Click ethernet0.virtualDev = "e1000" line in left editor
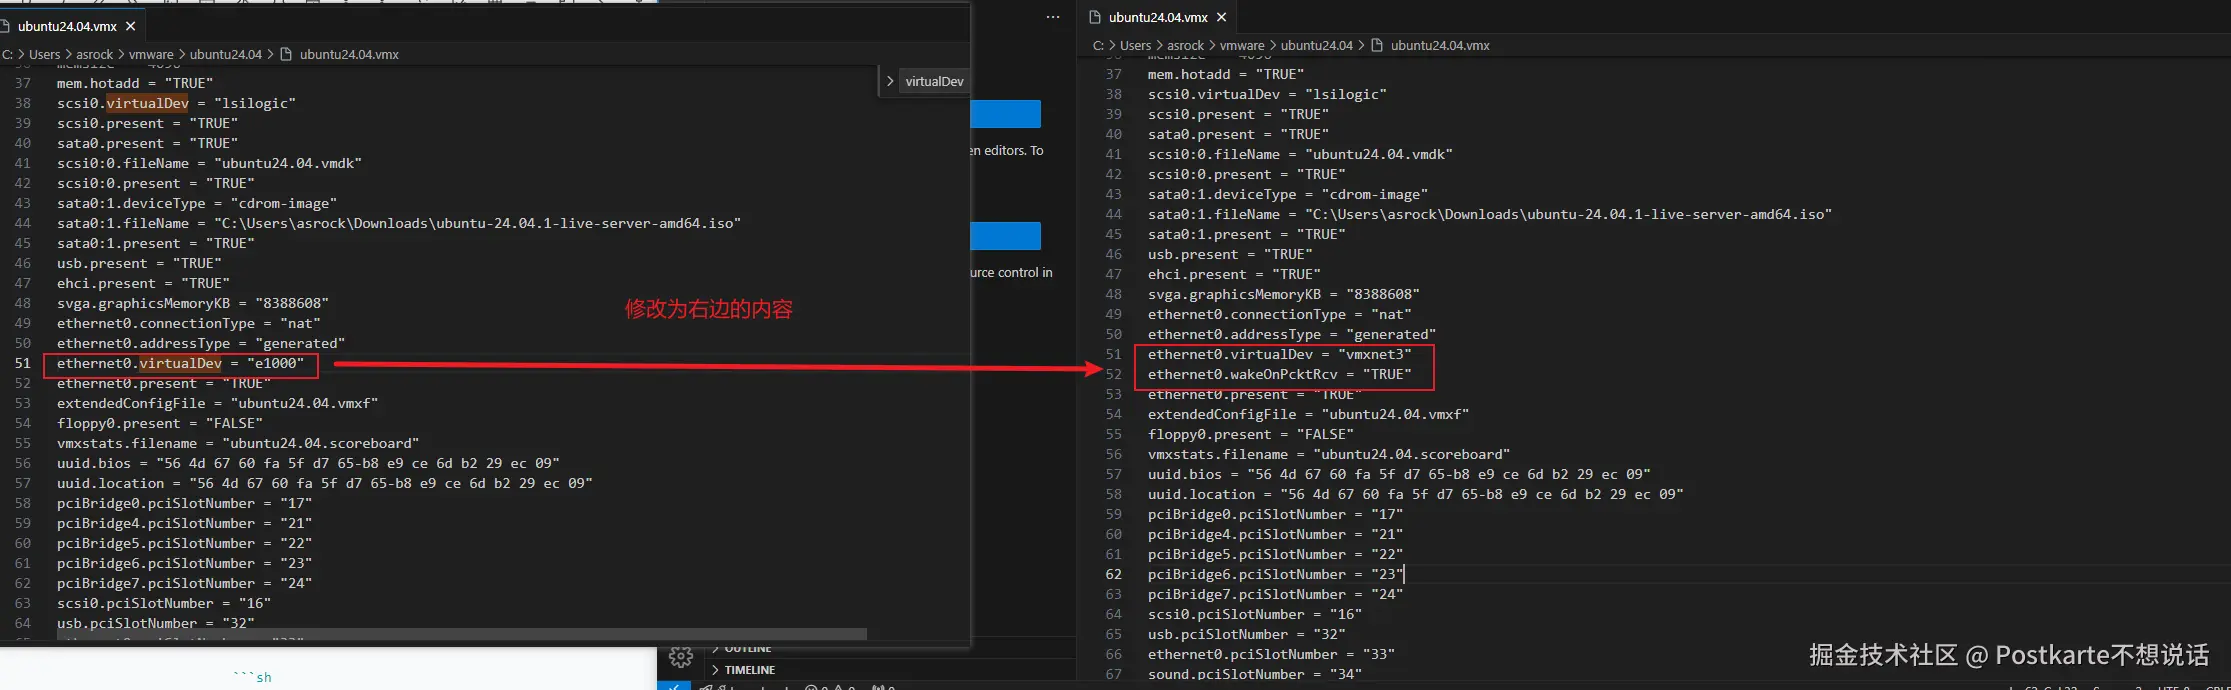The width and height of the screenshot is (2231, 690). (180, 363)
